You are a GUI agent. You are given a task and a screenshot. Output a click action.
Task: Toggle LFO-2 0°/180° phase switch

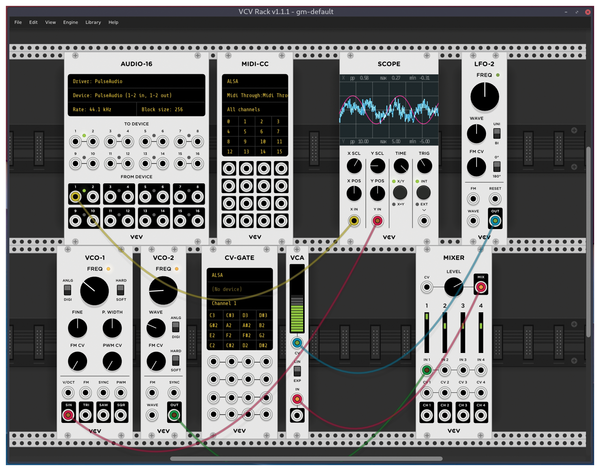[497, 167]
